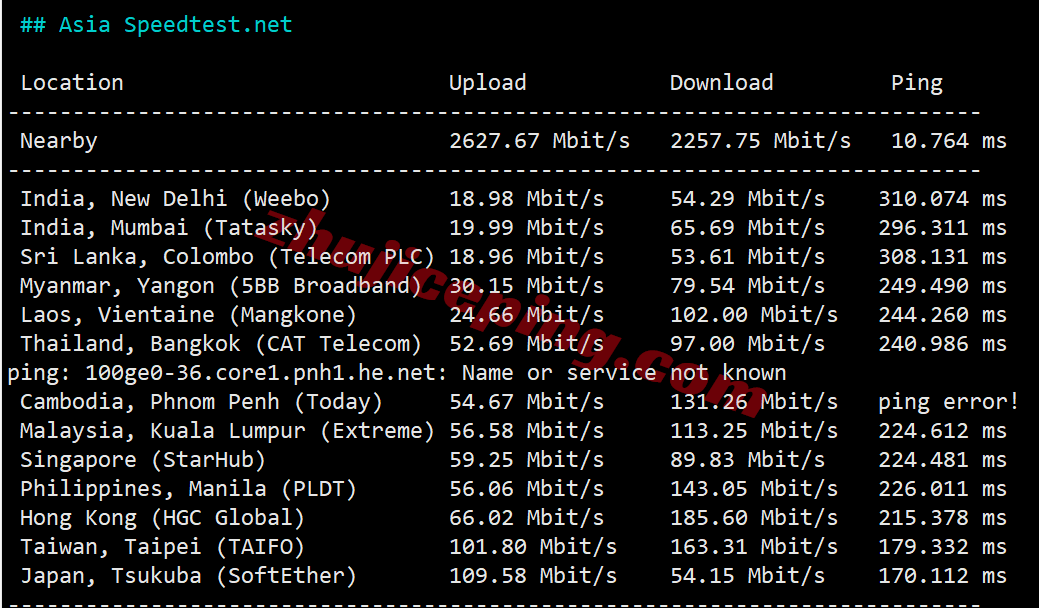The image size is (1039, 608).
Task: Click 'Singapore (StarHub)' row label
Action: (142, 460)
